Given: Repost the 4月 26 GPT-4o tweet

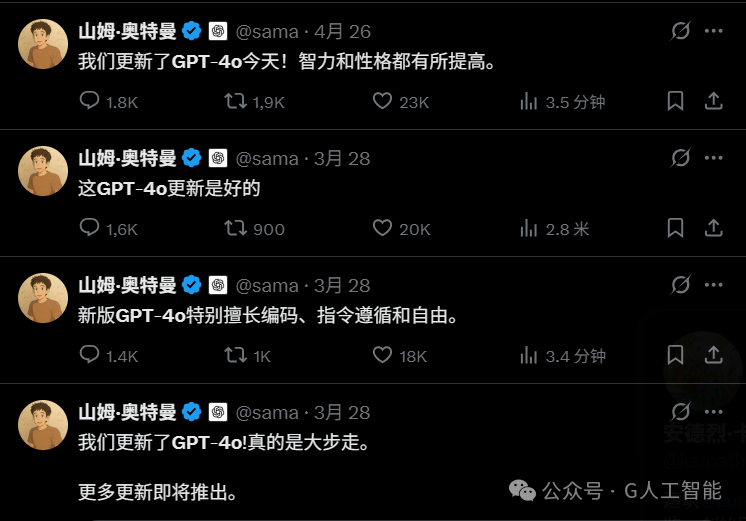Looking at the screenshot, I should click(254, 101).
